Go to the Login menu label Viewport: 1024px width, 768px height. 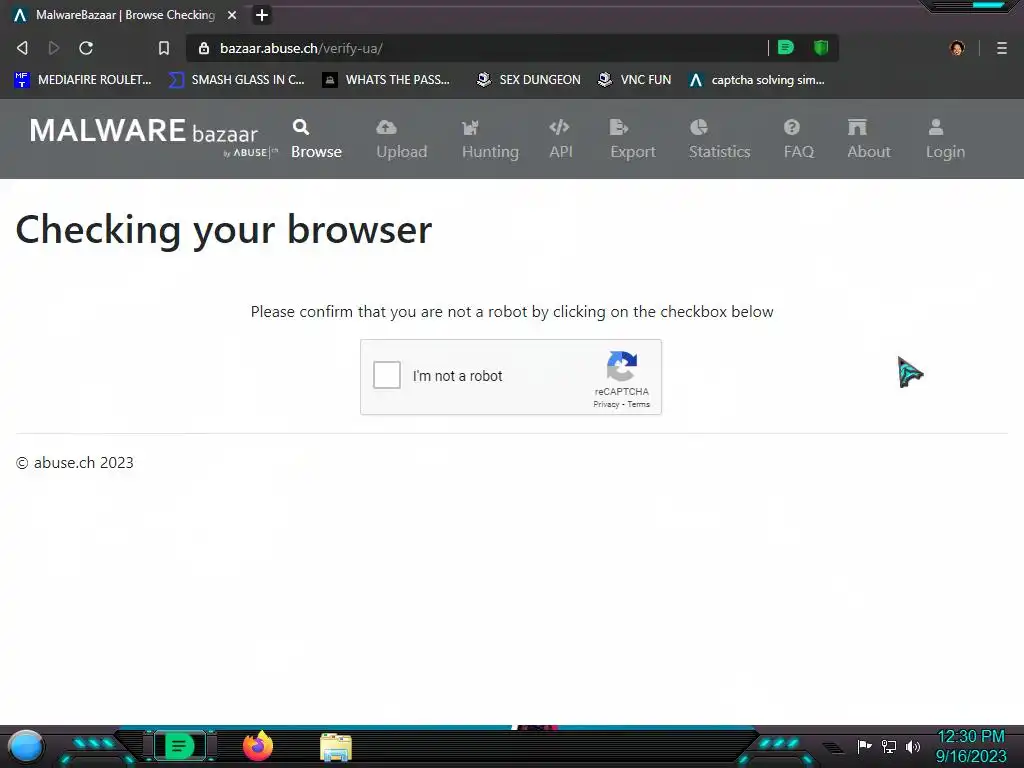point(945,152)
